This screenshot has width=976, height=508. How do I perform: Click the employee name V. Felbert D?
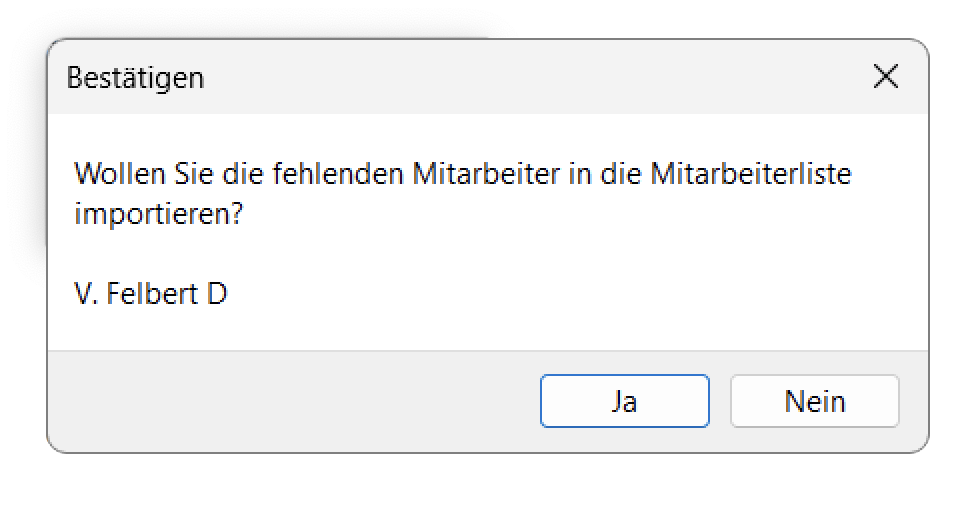click(x=151, y=294)
